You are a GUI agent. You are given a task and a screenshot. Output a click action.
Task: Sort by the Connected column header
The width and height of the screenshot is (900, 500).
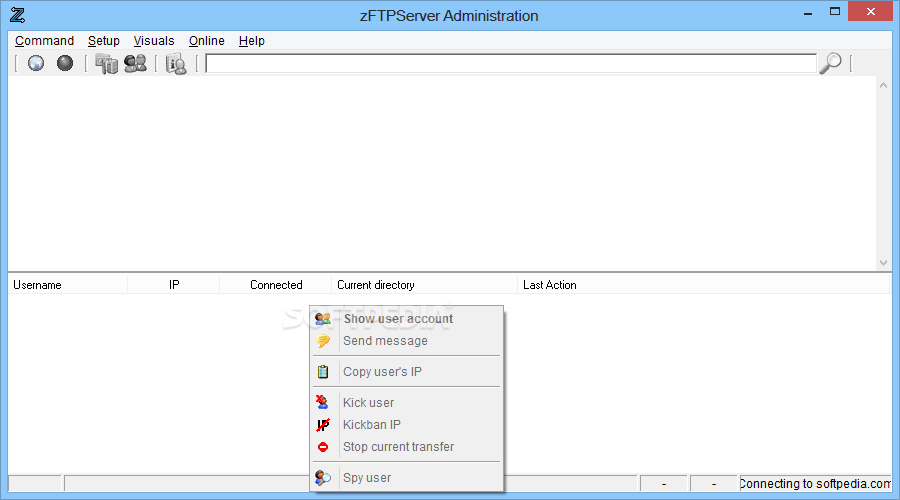[x=276, y=285]
